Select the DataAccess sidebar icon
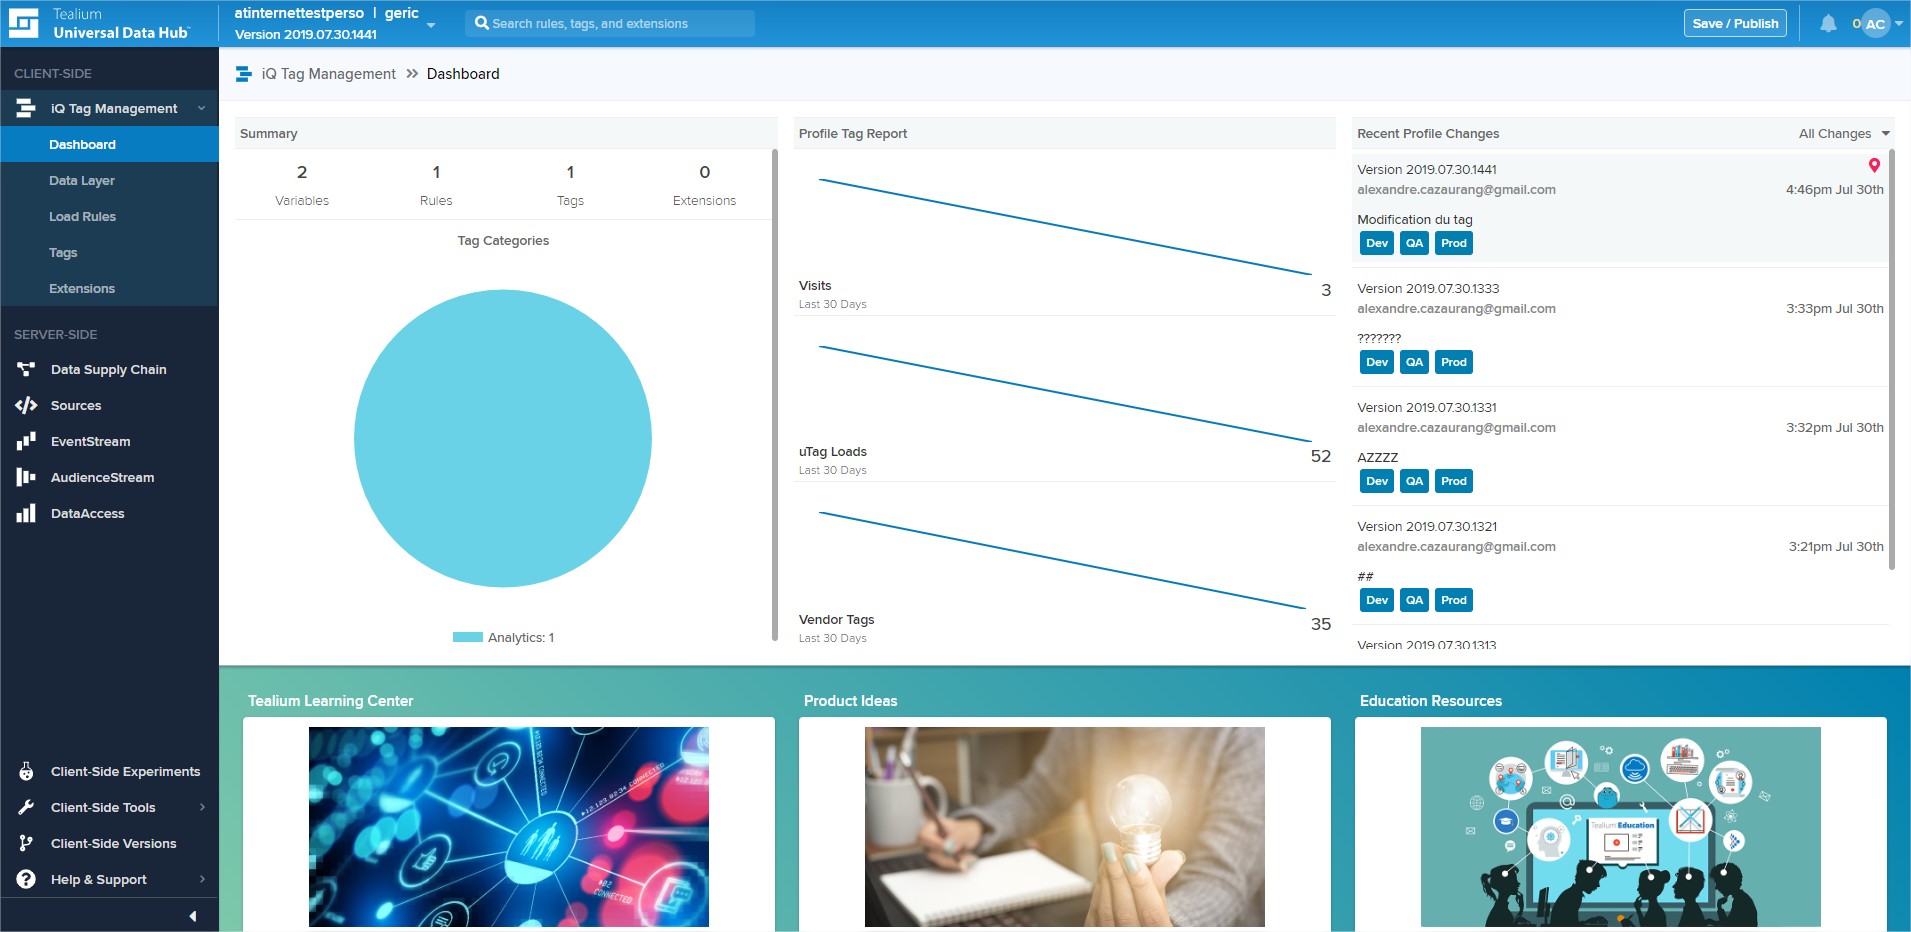Image resolution: width=1911 pixels, height=932 pixels. pos(24,513)
